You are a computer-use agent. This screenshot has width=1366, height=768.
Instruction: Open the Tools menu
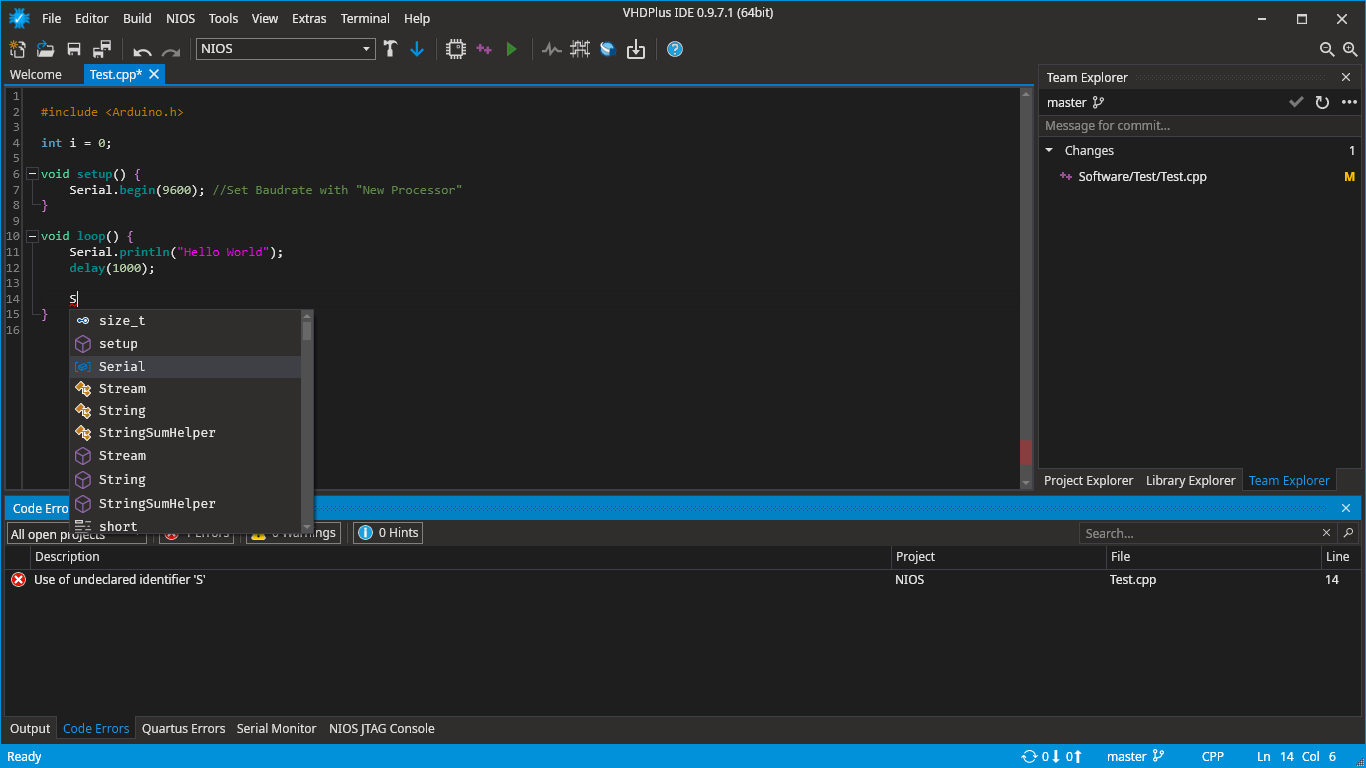pyautogui.click(x=223, y=18)
